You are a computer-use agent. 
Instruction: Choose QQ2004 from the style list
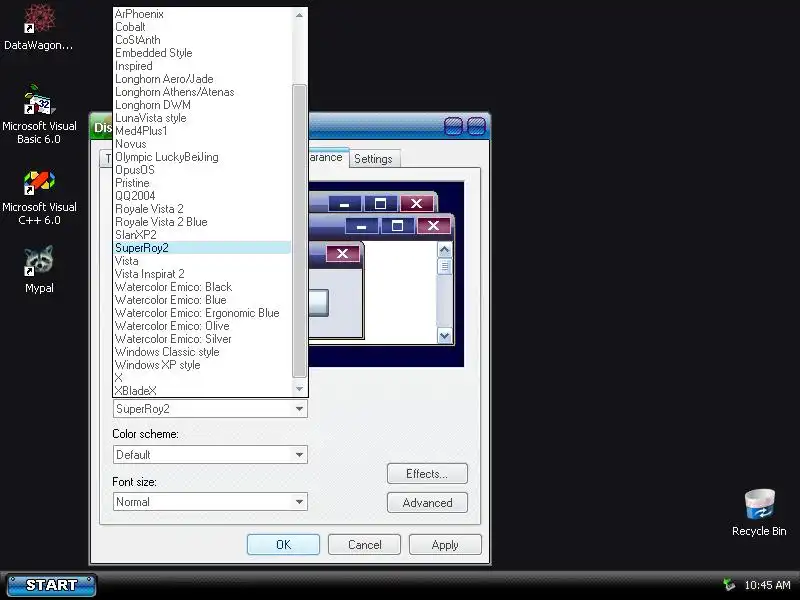pos(202,196)
